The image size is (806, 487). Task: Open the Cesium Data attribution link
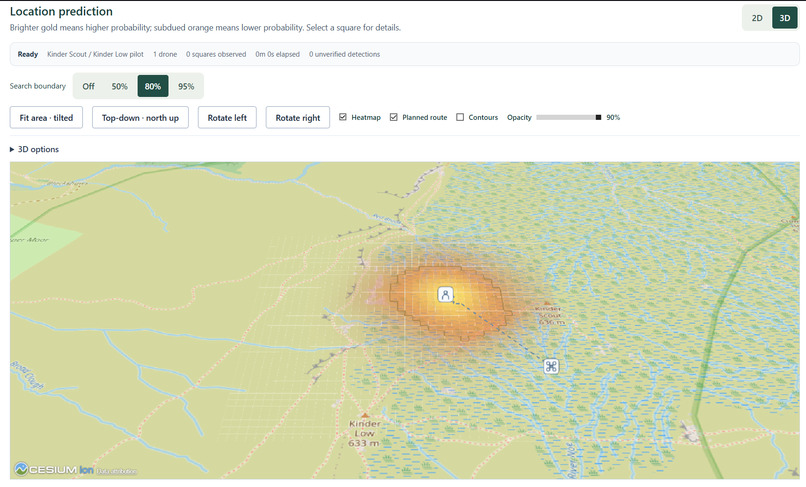click(x=117, y=471)
